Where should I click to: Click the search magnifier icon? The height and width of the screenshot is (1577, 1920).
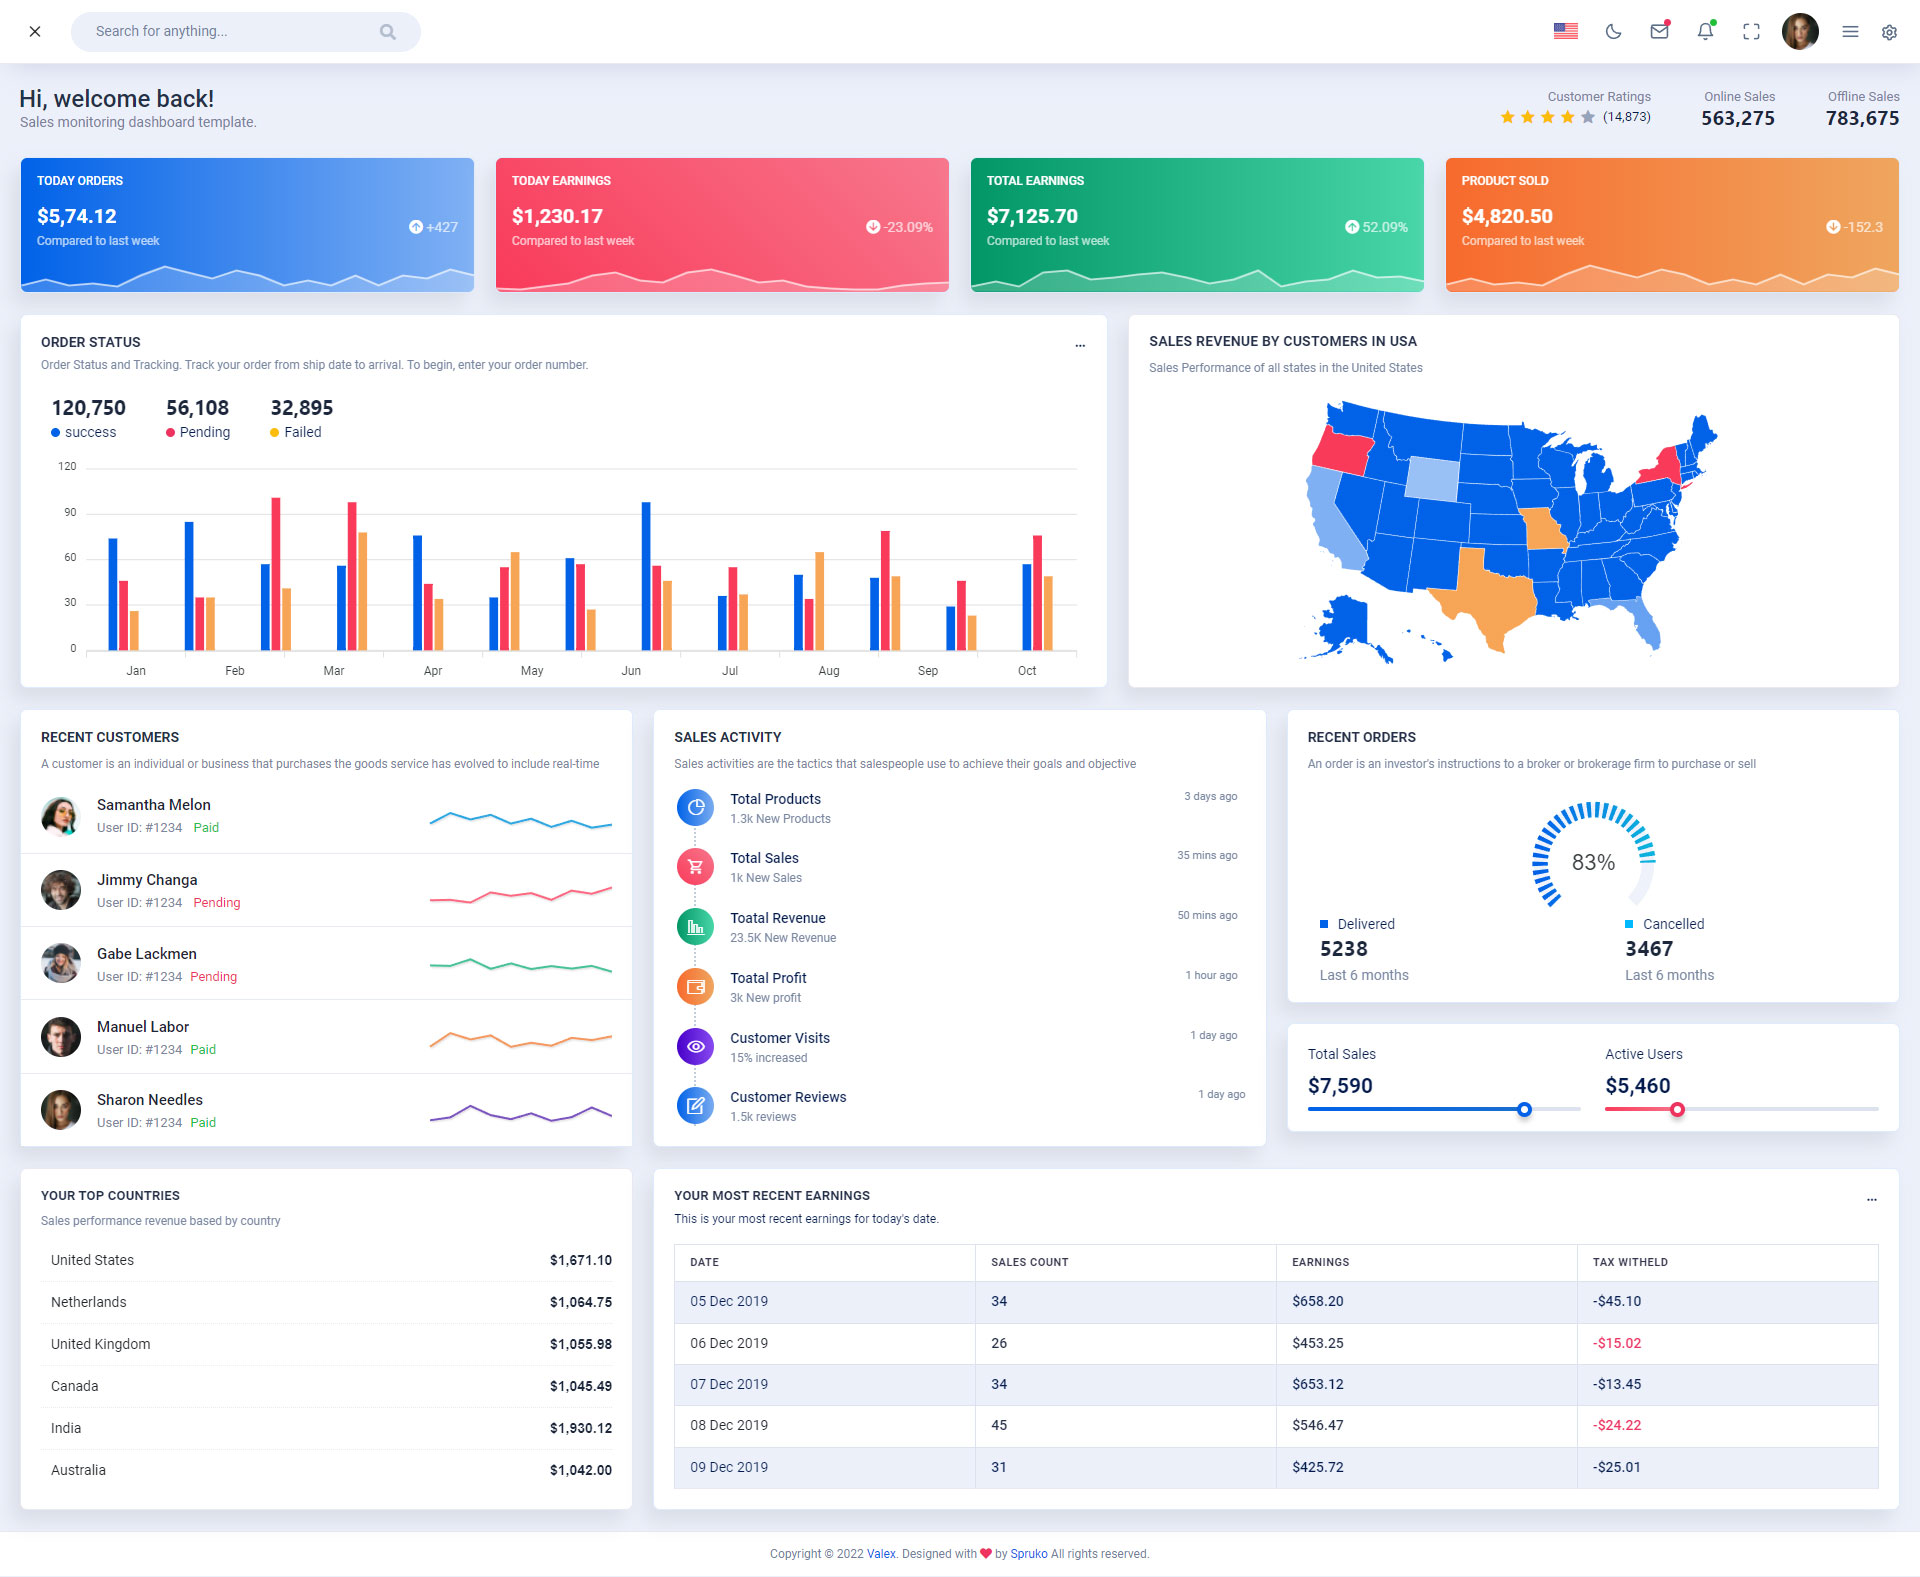388,32
